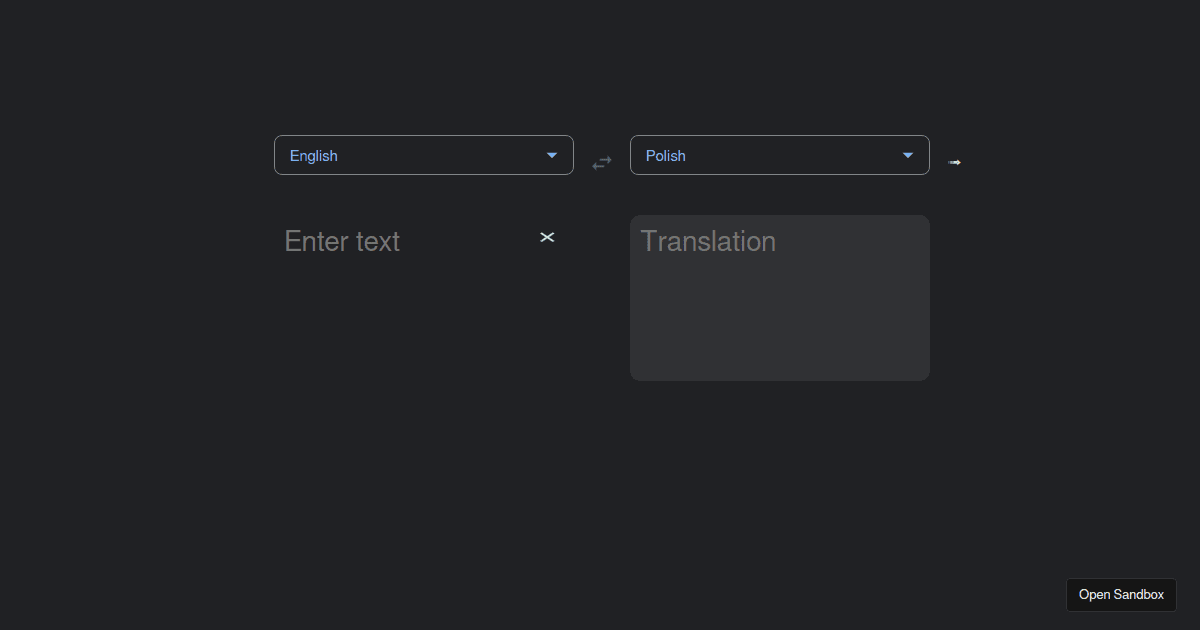Click the Enter text placeholder
This screenshot has width=1200, height=630.
(341, 241)
